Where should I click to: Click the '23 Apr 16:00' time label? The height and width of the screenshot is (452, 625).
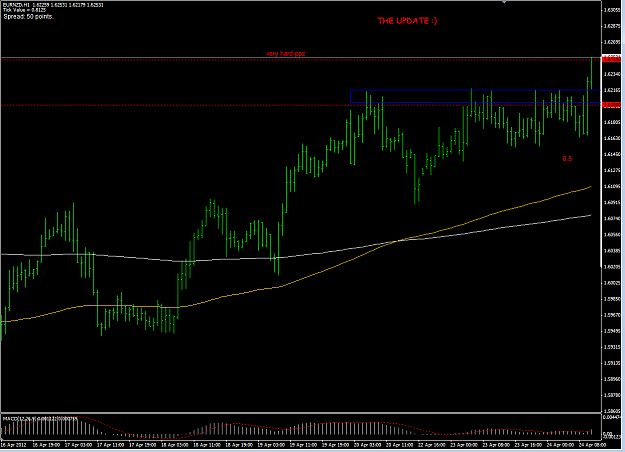[x=528, y=445]
